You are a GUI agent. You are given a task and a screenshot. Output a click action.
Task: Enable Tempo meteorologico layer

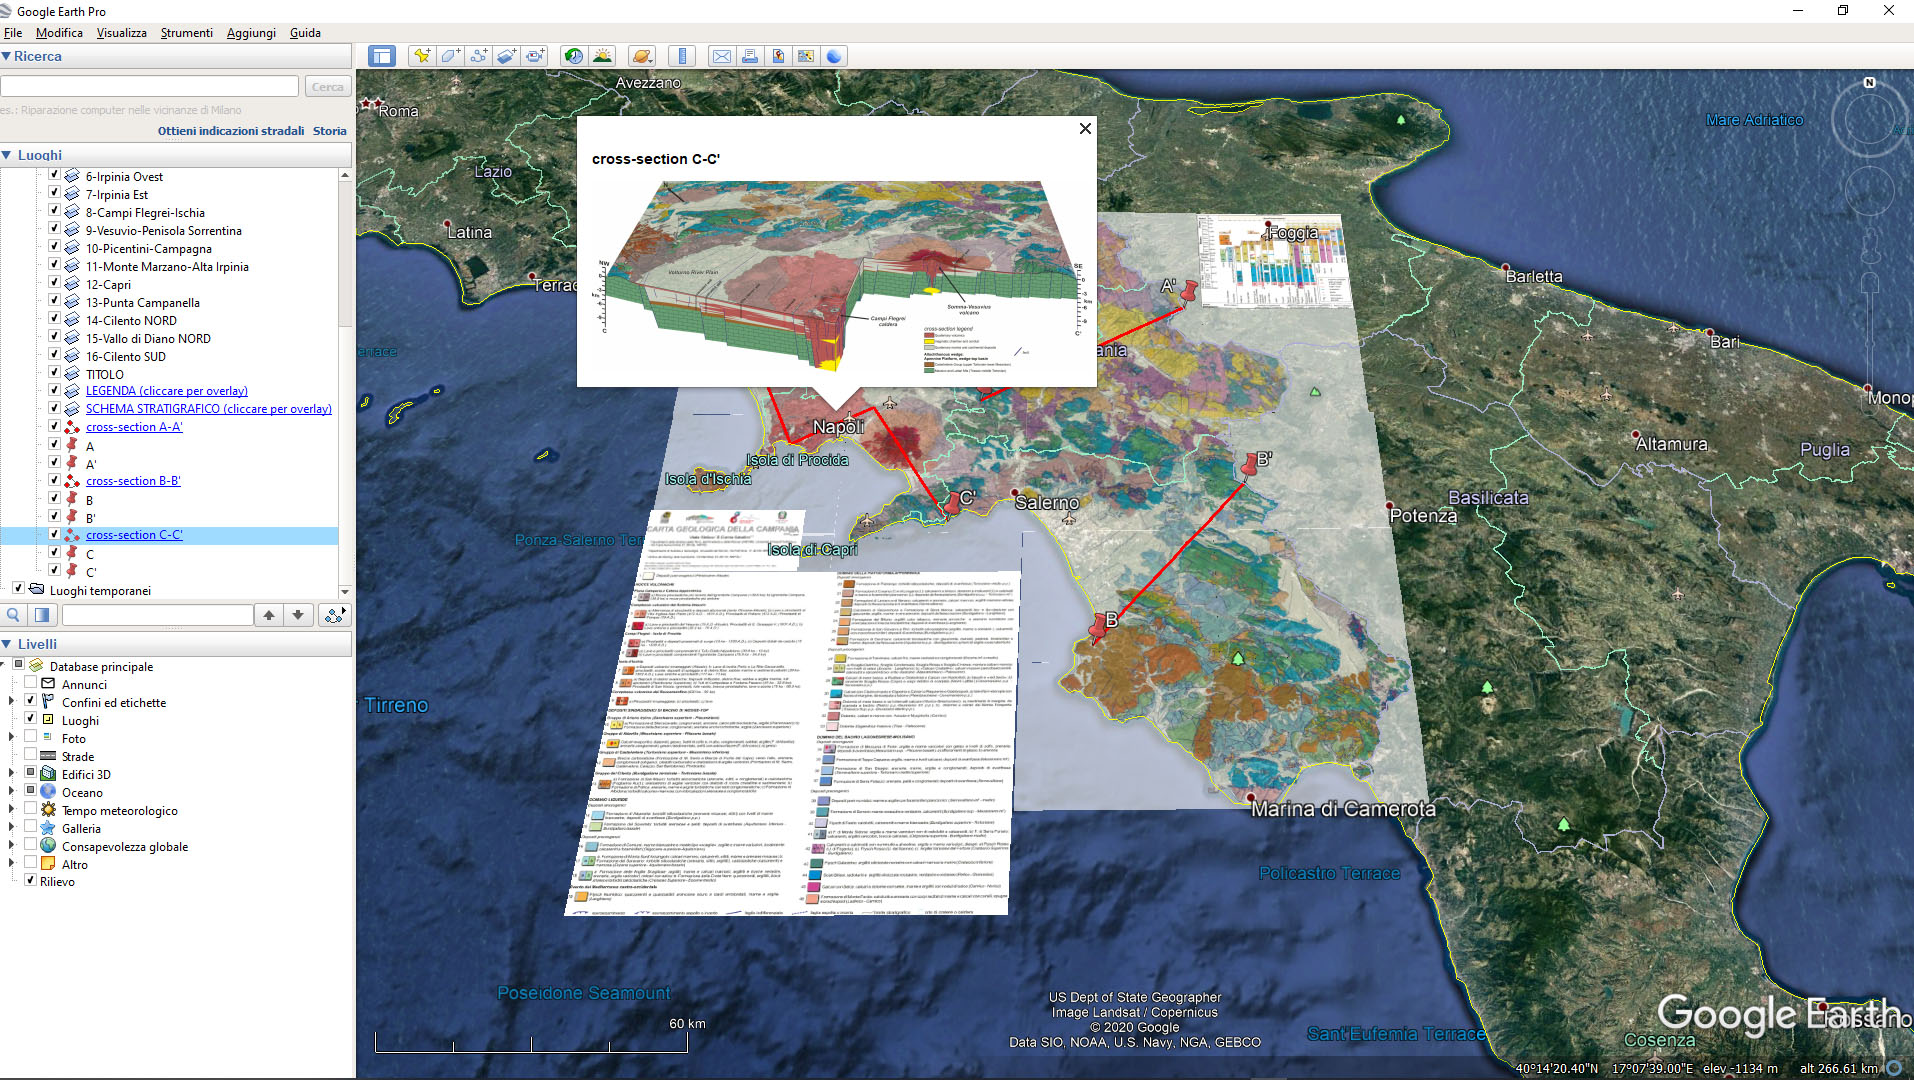coord(30,810)
